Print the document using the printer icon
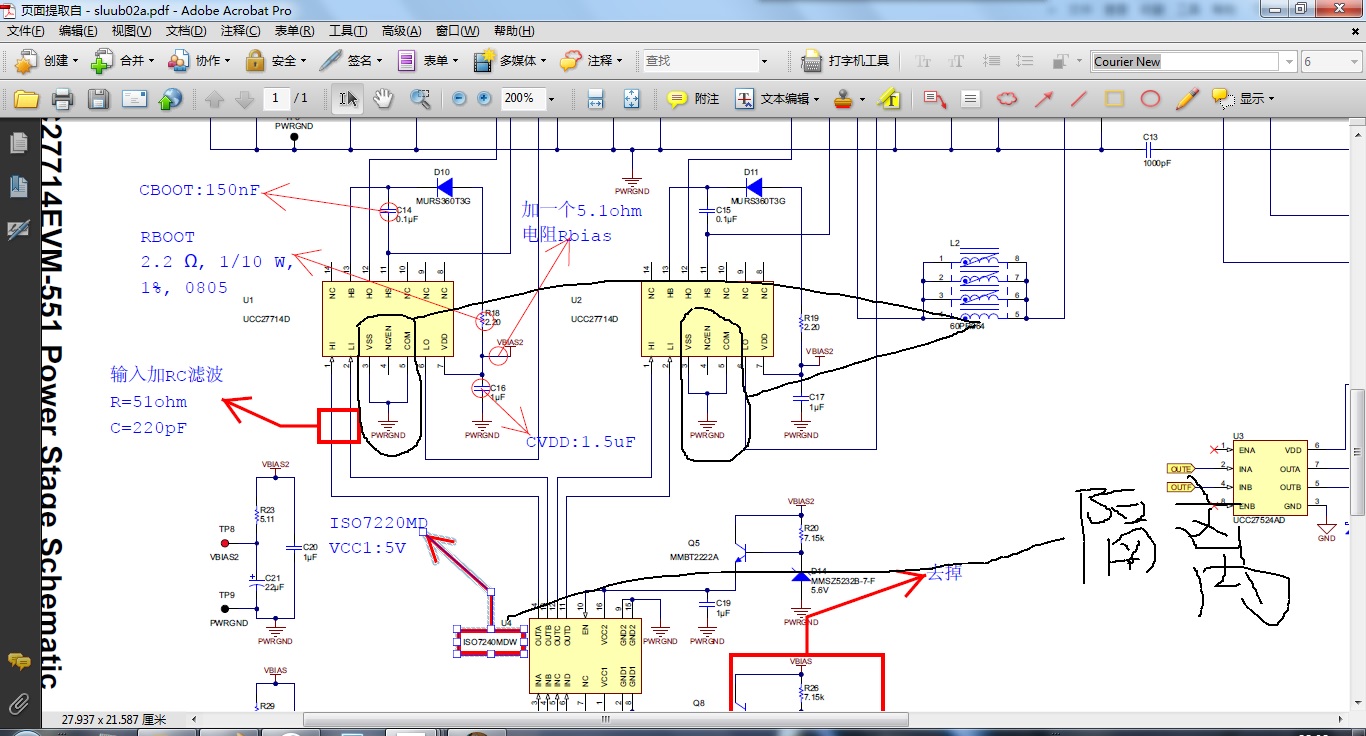1366x736 pixels. point(62,99)
